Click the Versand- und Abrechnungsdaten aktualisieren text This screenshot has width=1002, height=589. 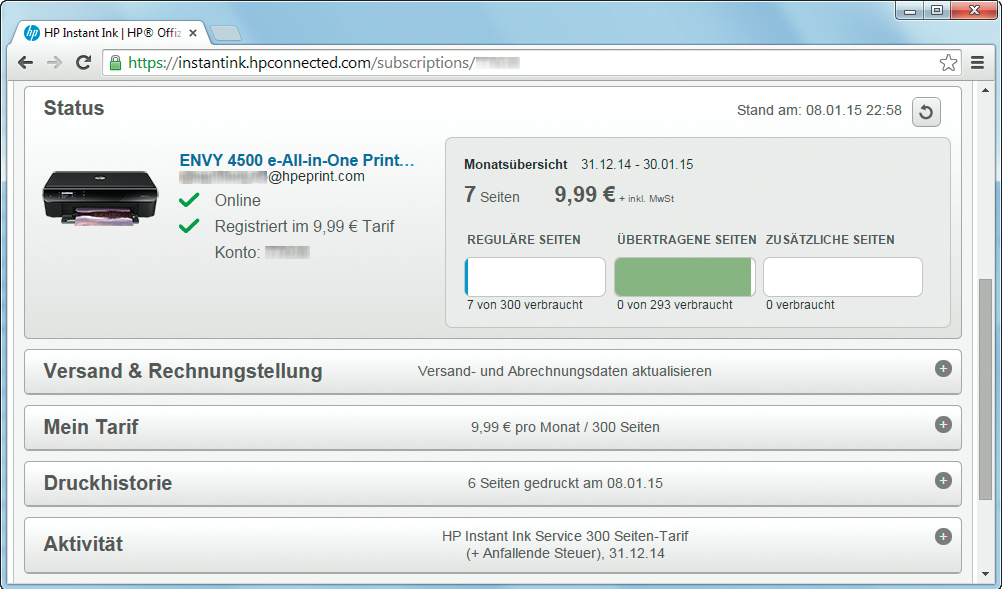pos(564,371)
